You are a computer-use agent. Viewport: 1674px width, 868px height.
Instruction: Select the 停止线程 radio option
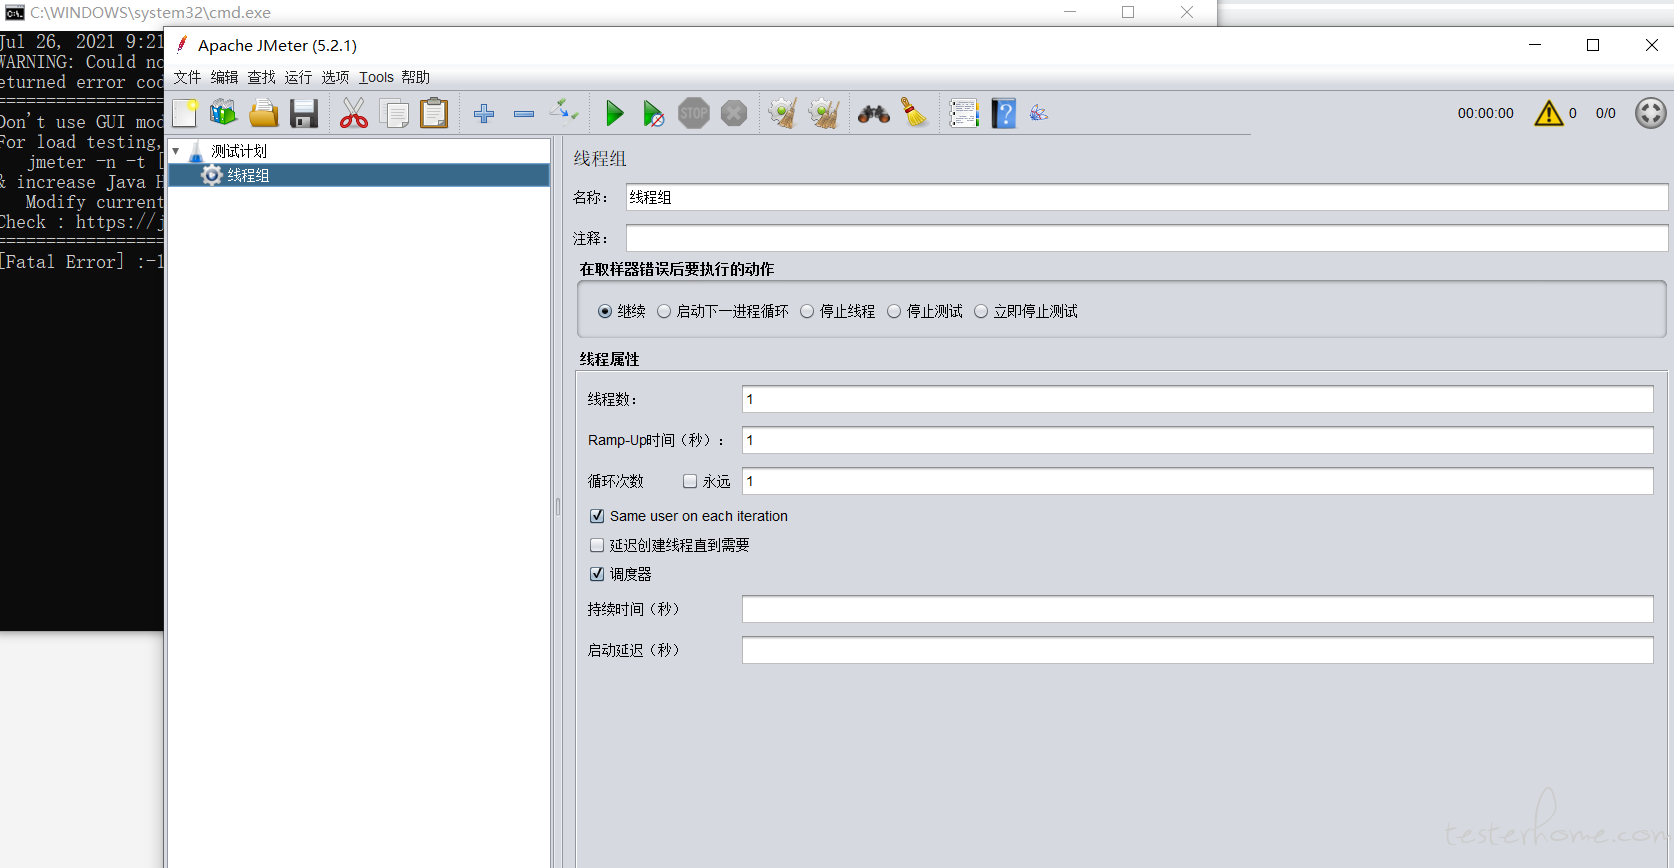pos(807,311)
